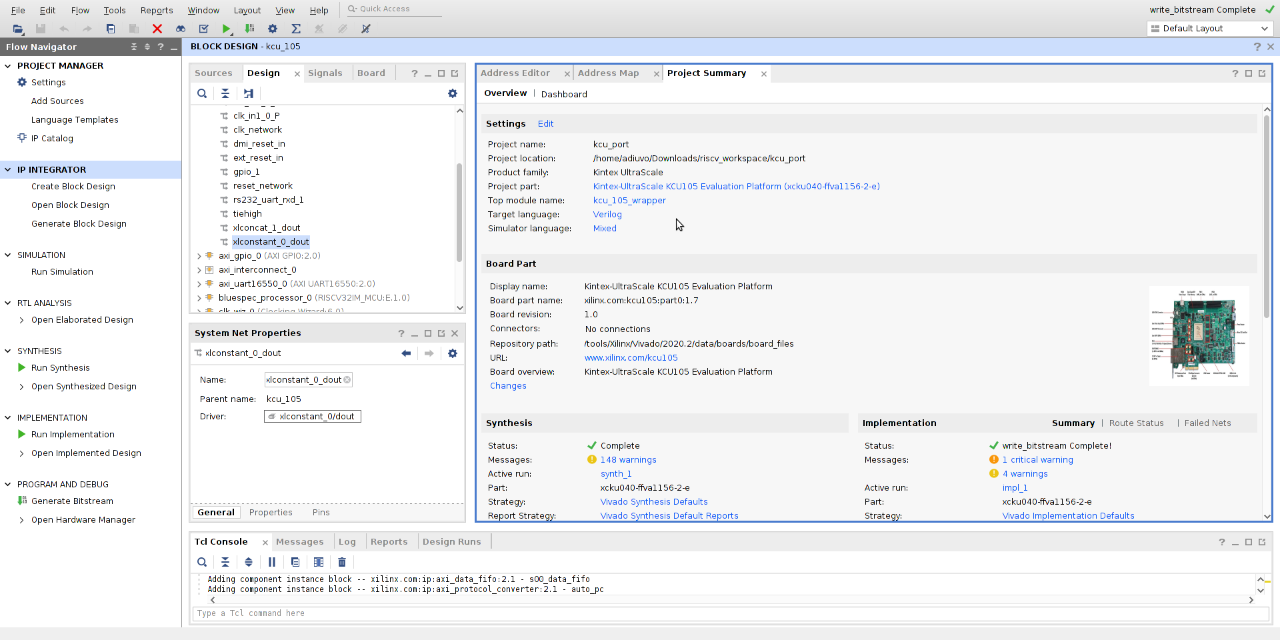Select reset_network in the Design tree
The image size is (1280, 640).
click(263, 186)
